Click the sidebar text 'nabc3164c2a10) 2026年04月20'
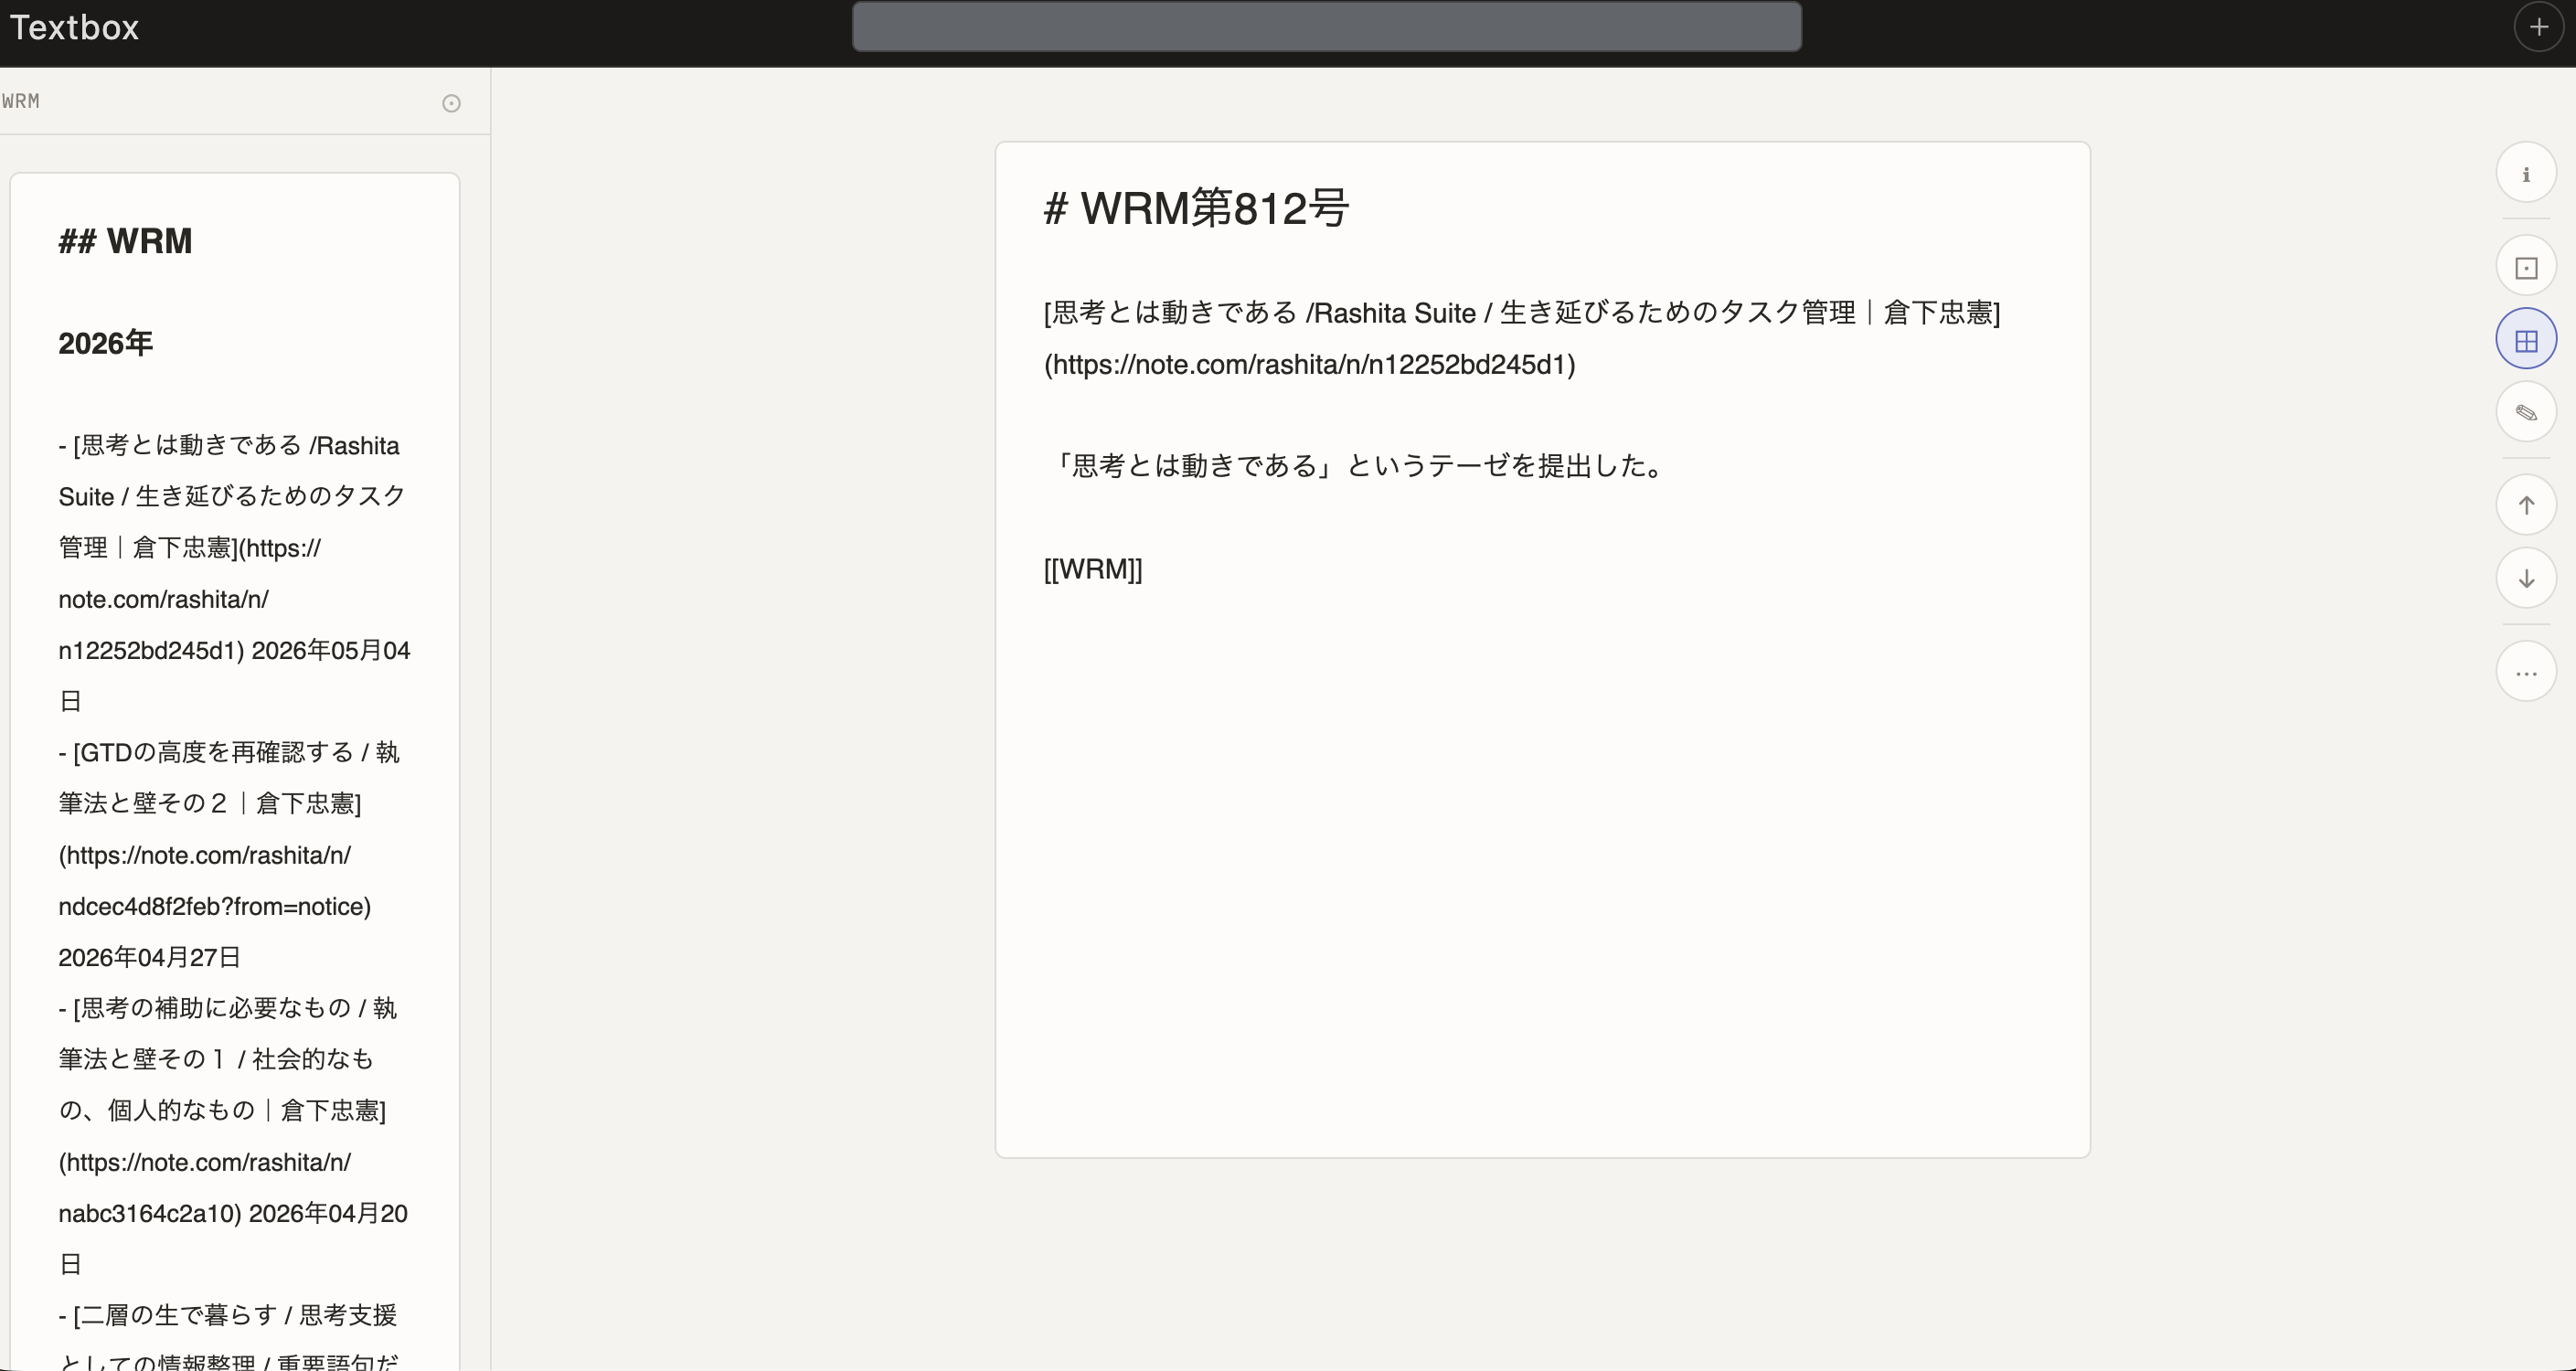The width and height of the screenshot is (2576, 1371). [x=233, y=1213]
